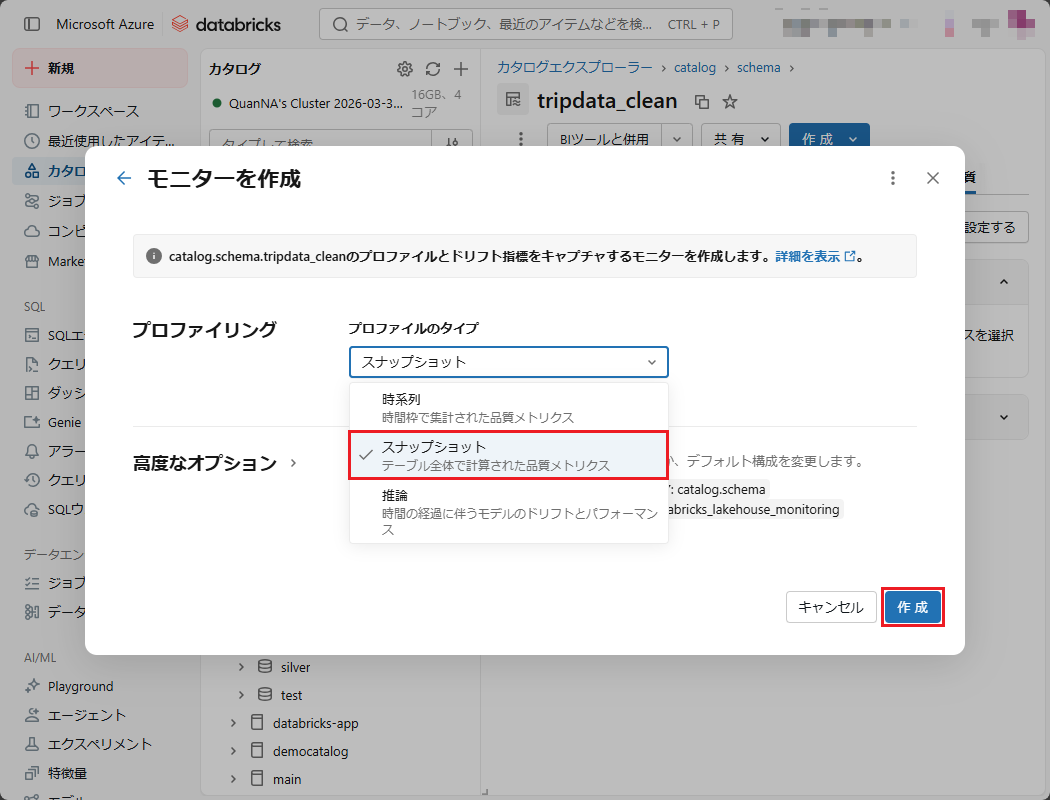Open the 詳細を表示 link

click(x=815, y=256)
